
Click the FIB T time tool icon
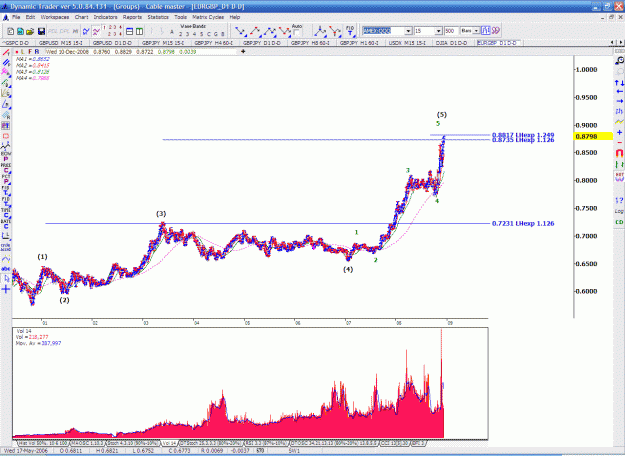350,31
